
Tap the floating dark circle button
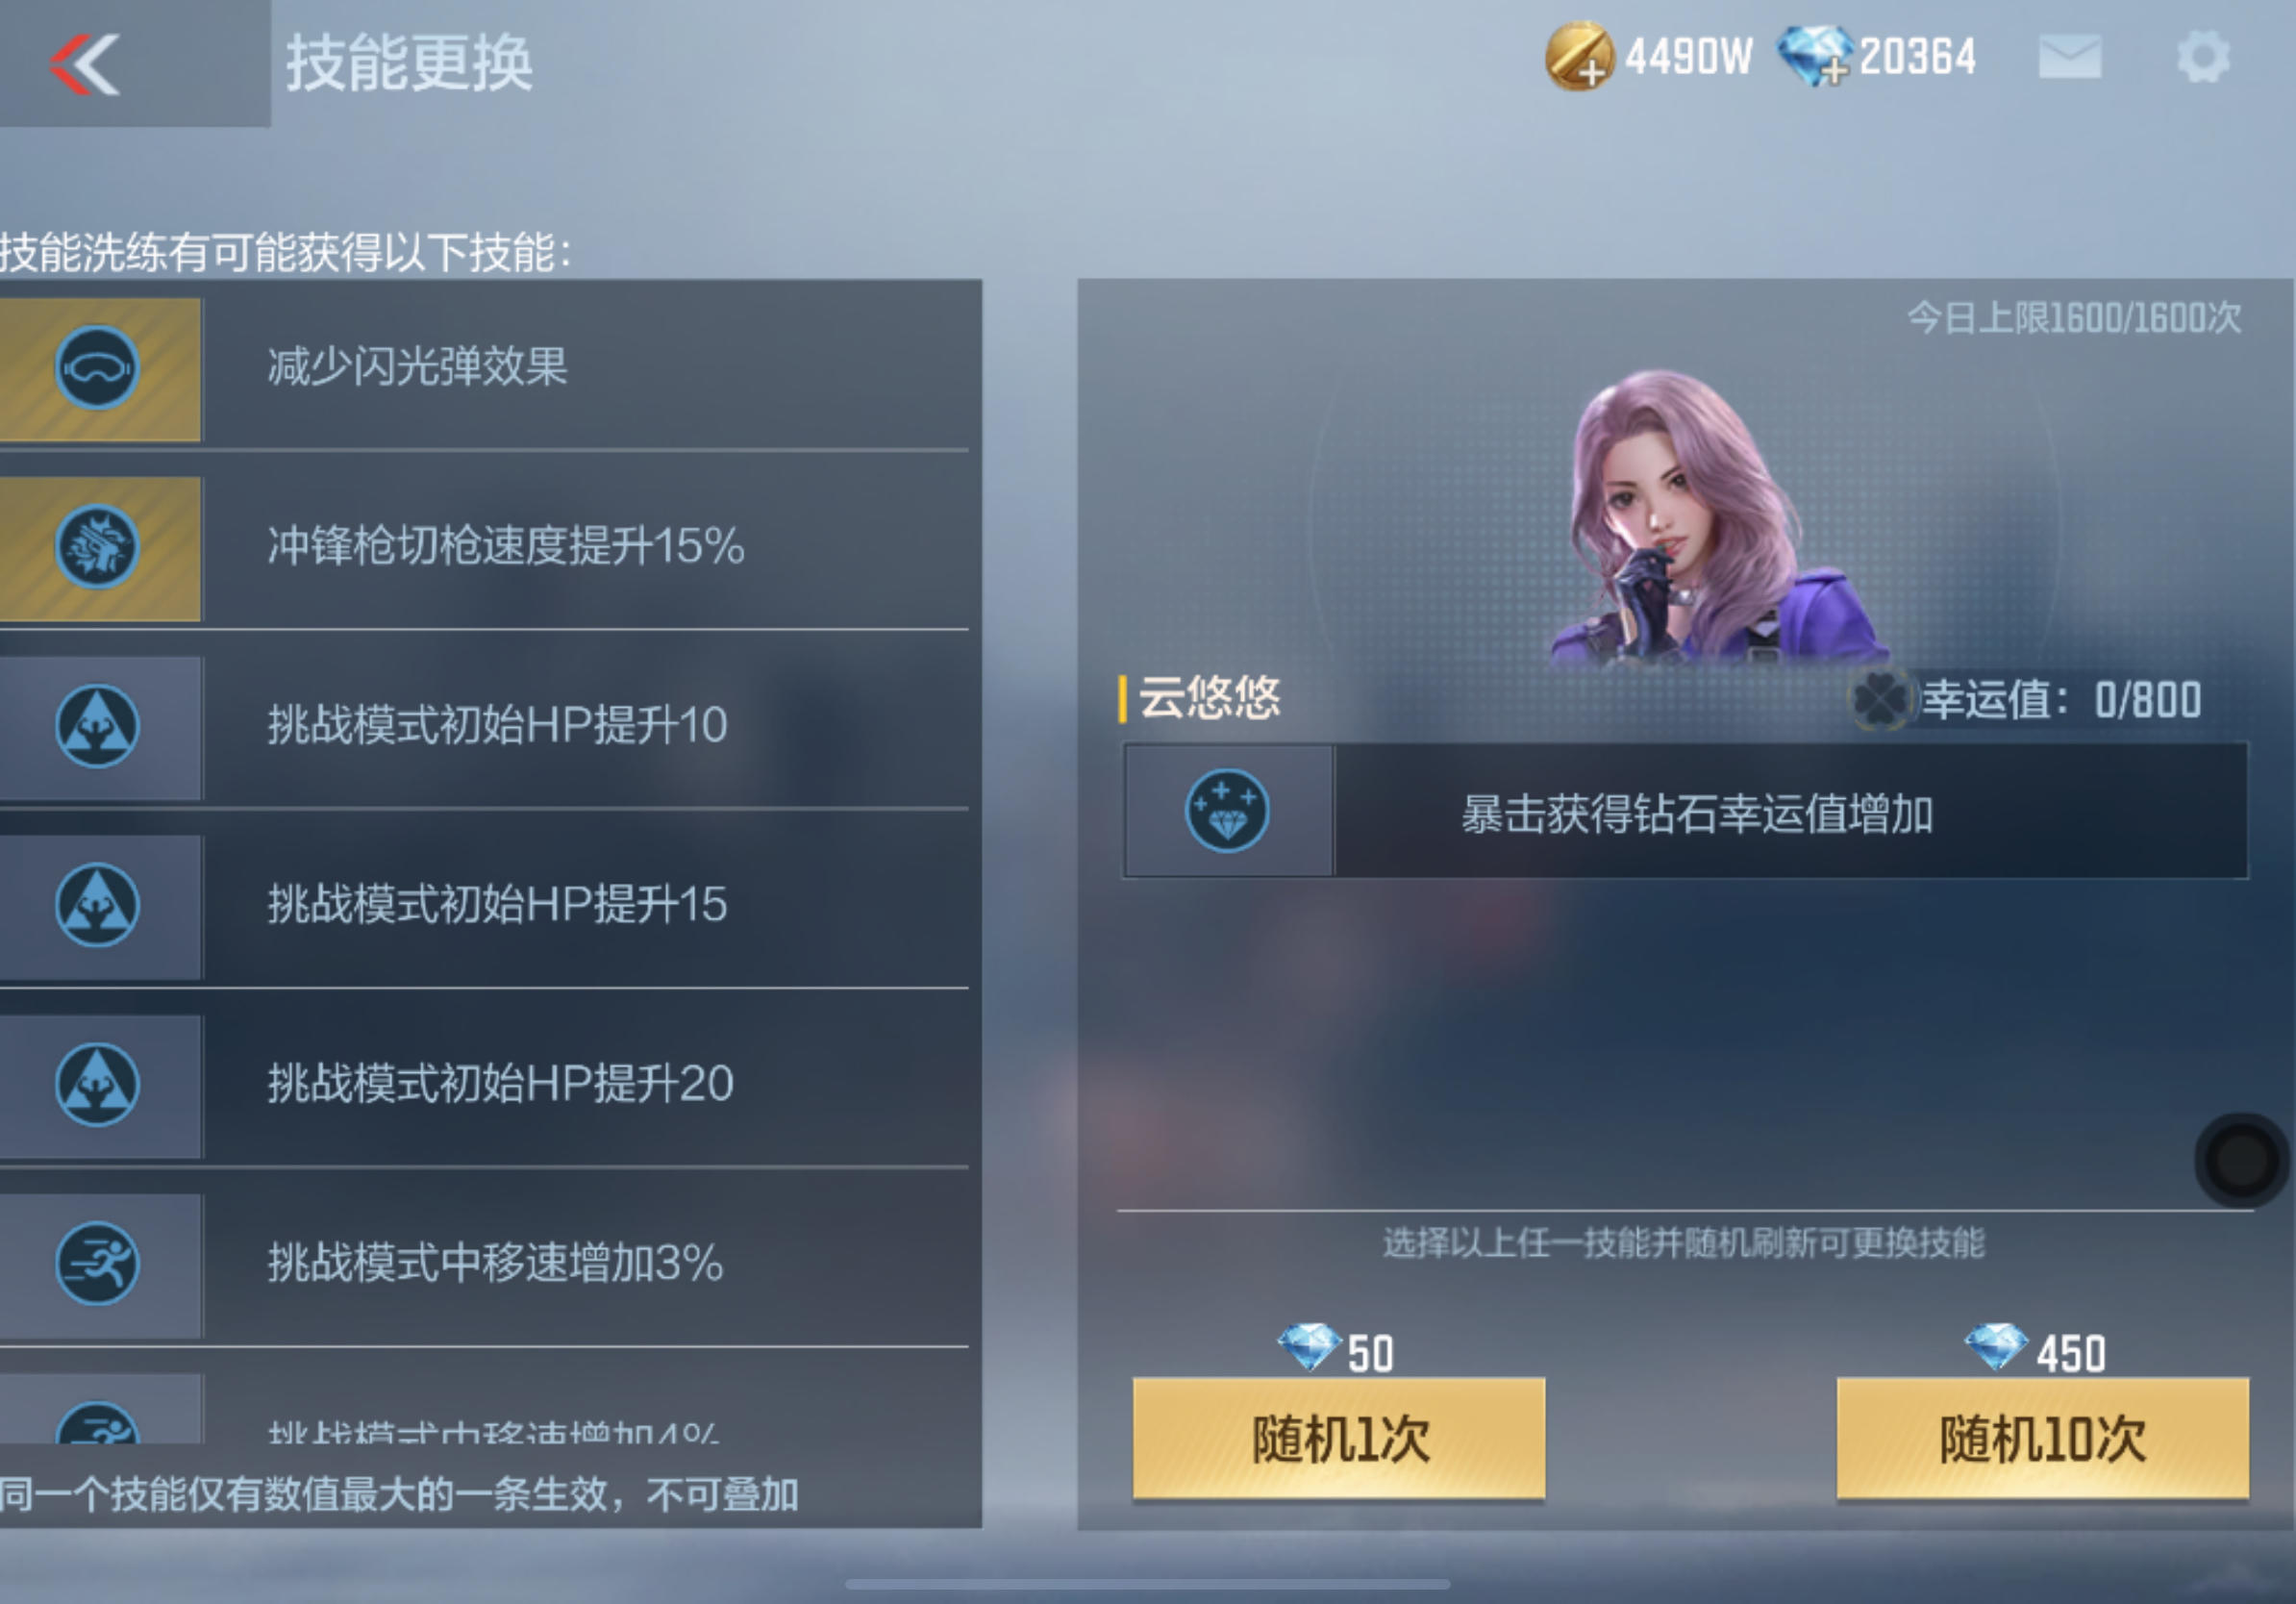(x=2241, y=1159)
